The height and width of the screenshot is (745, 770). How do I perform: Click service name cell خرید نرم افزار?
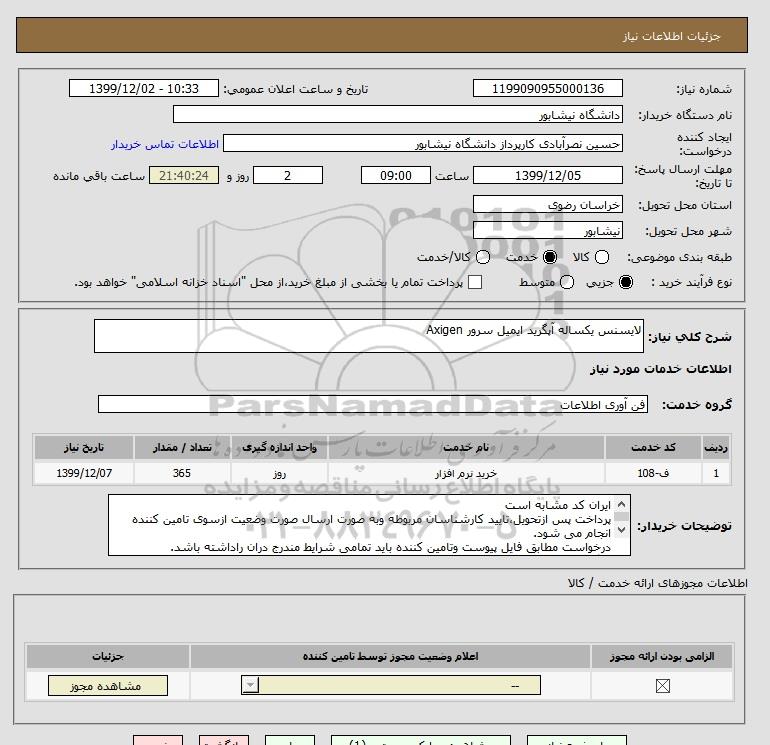pos(466,473)
